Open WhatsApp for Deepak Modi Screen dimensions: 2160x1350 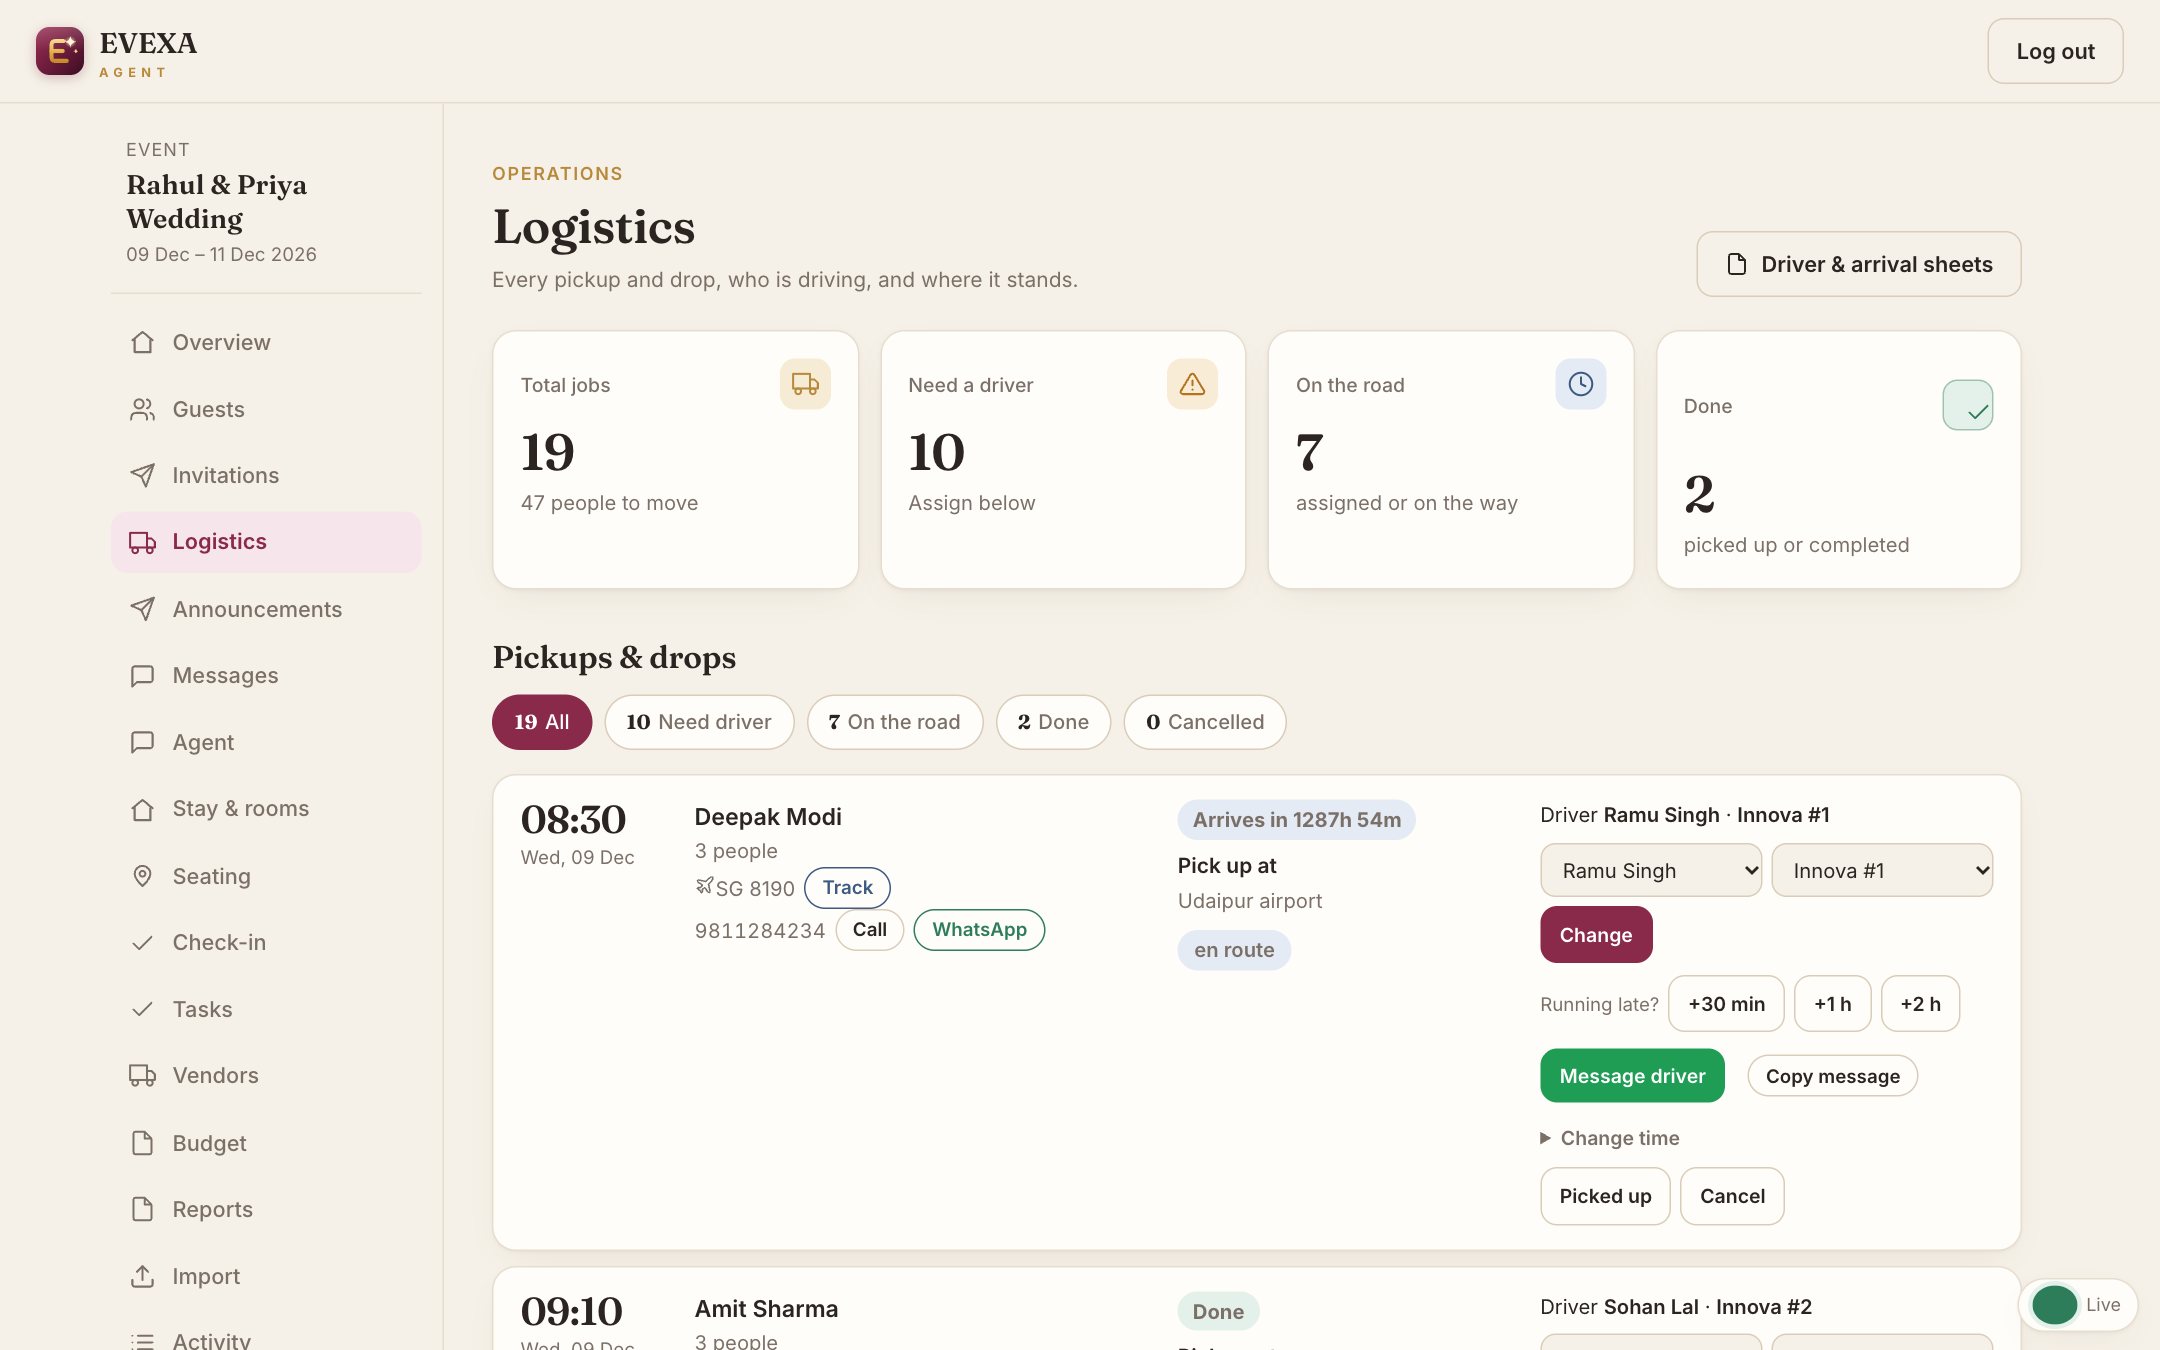tap(979, 930)
